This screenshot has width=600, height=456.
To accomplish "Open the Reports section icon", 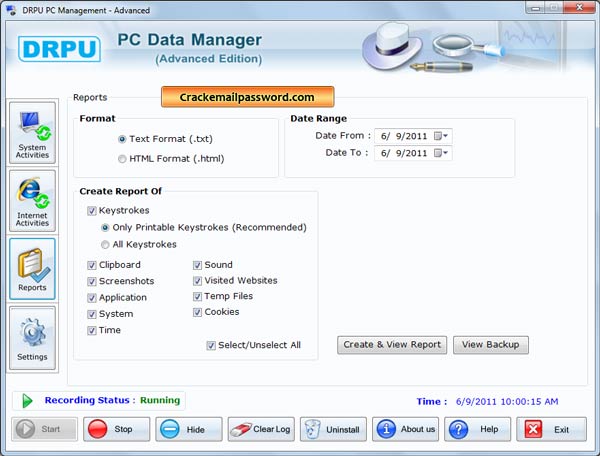I will [33, 269].
